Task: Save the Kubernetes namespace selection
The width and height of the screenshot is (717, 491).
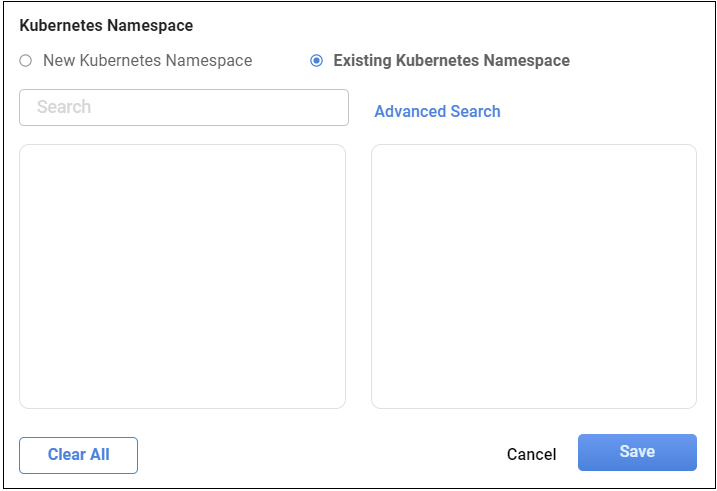Action: tap(637, 452)
